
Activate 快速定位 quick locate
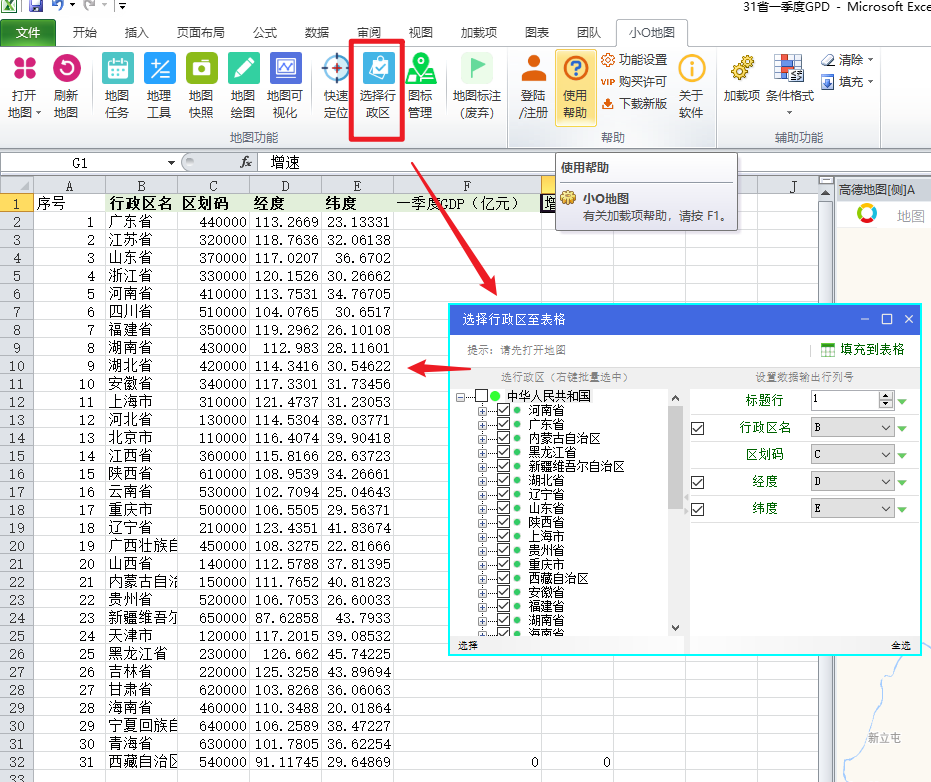336,87
